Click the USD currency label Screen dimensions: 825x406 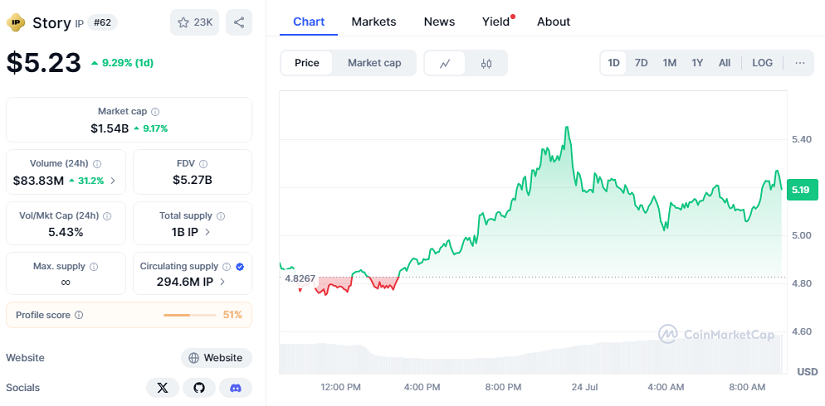click(807, 372)
